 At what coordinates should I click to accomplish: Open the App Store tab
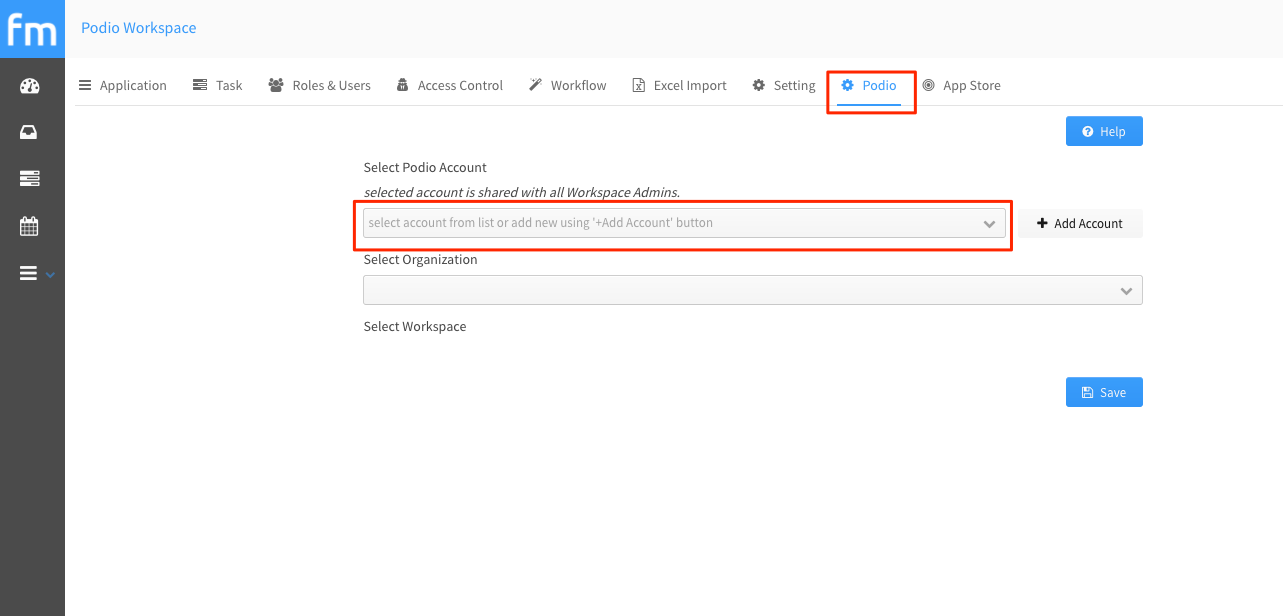click(x=961, y=85)
